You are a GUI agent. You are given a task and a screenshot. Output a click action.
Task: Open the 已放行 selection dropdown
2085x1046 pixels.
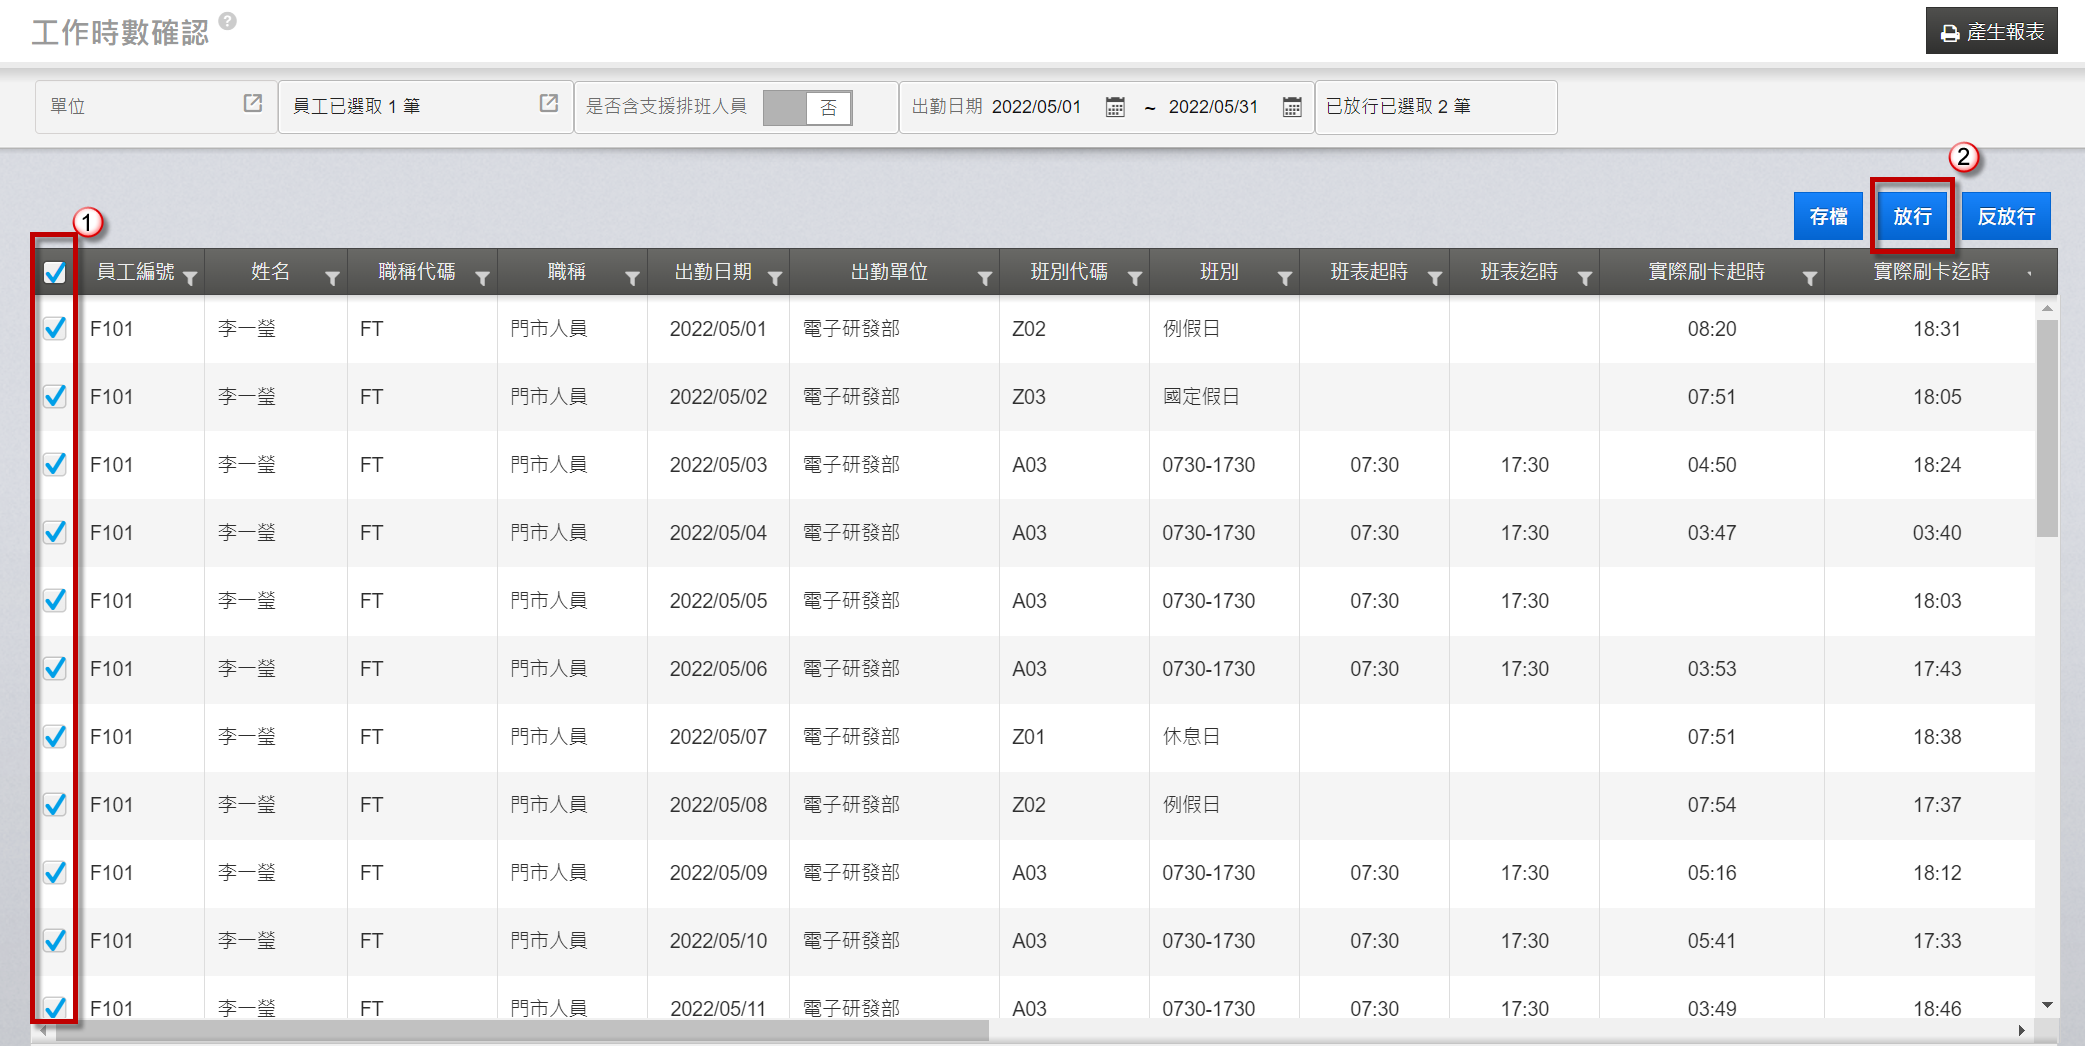point(1435,107)
